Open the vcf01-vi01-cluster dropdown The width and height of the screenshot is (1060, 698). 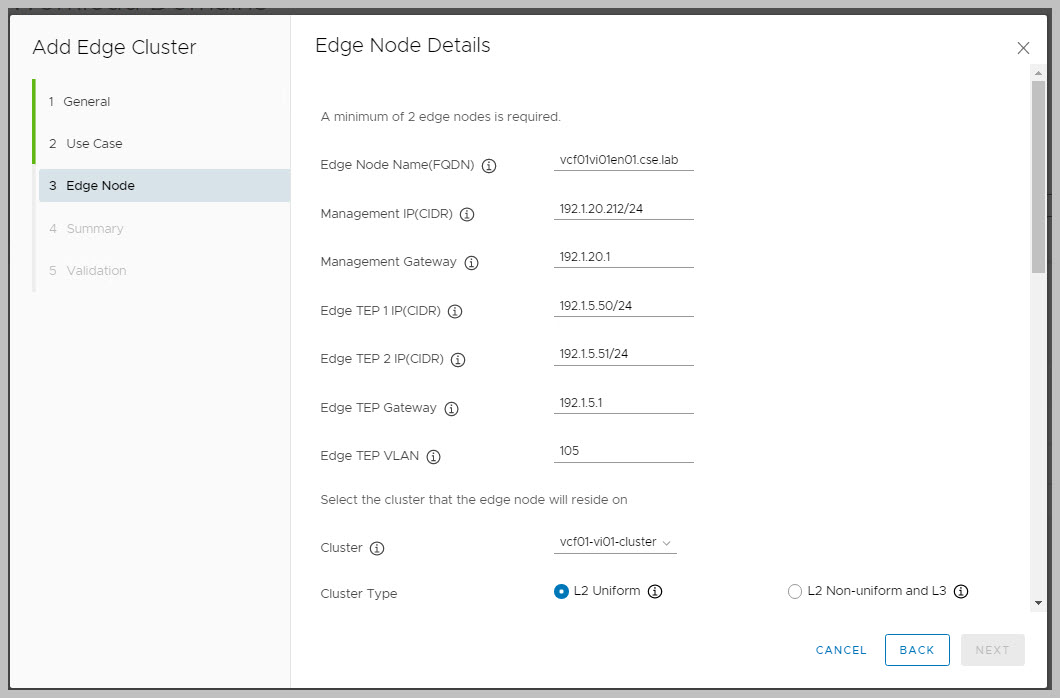[615, 542]
